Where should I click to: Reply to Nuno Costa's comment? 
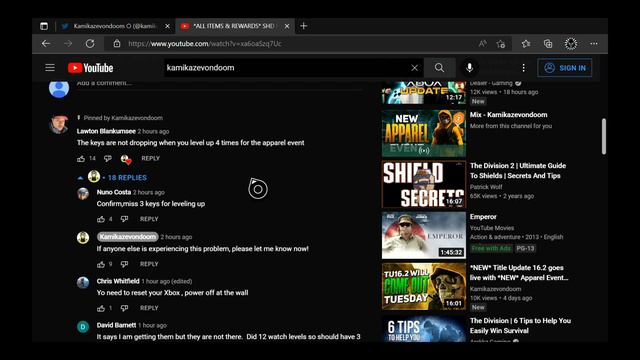(x=149, y=219)
